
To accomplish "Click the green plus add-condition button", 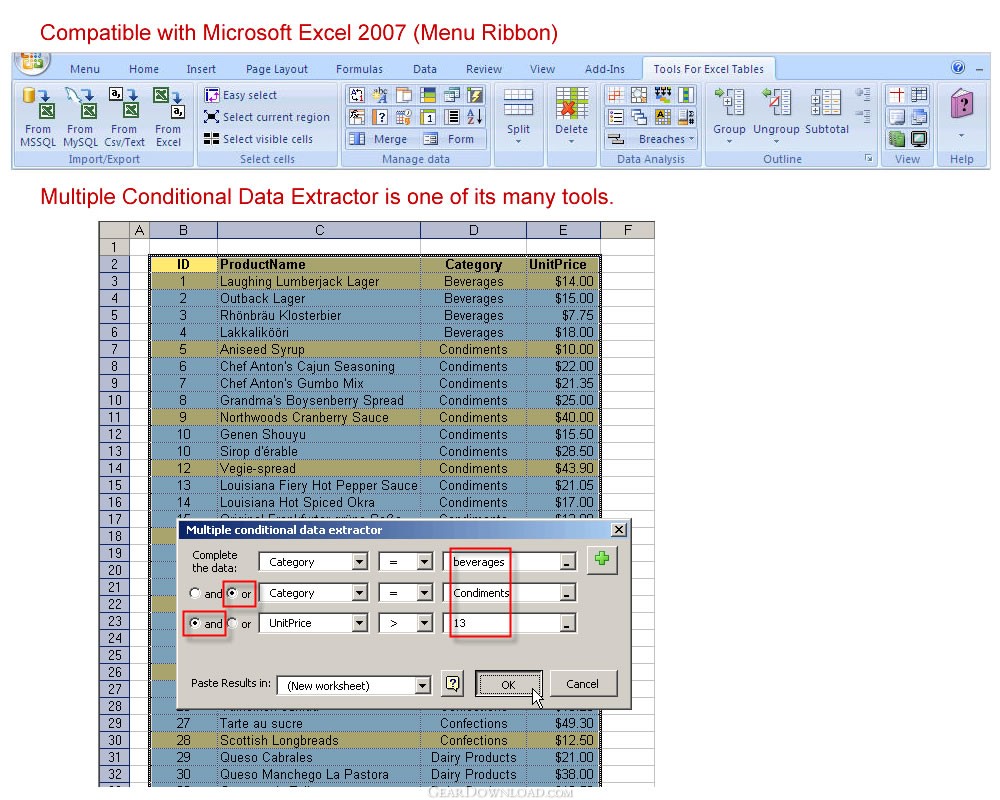I will [x=601, y=559].
